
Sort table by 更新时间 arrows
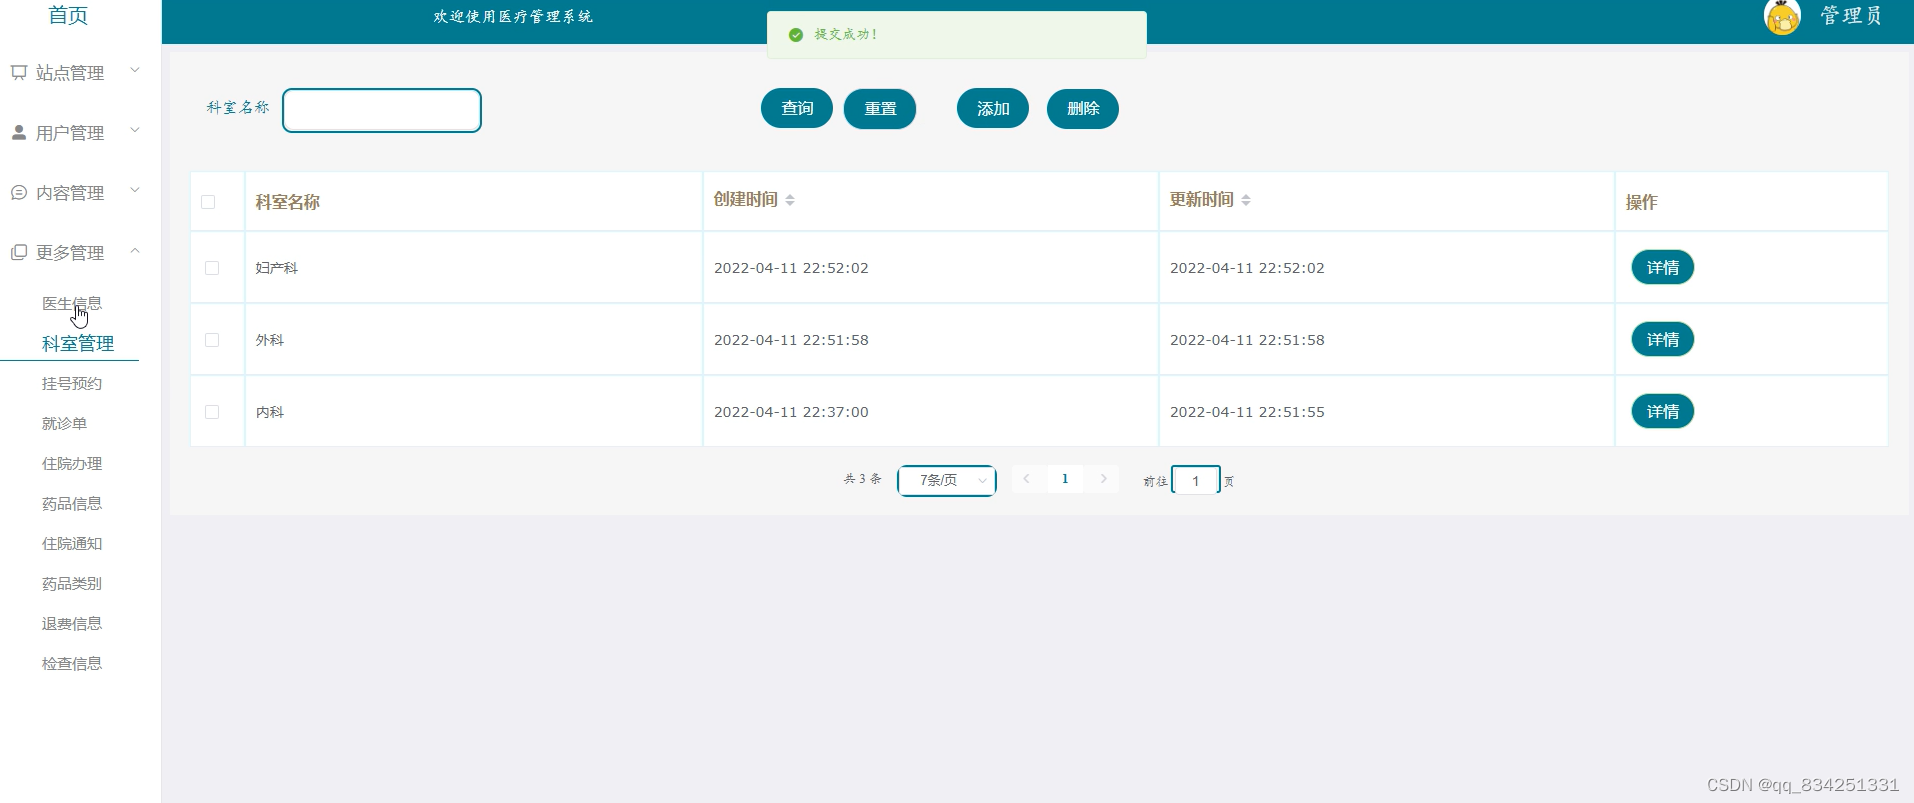[1246, 200]
